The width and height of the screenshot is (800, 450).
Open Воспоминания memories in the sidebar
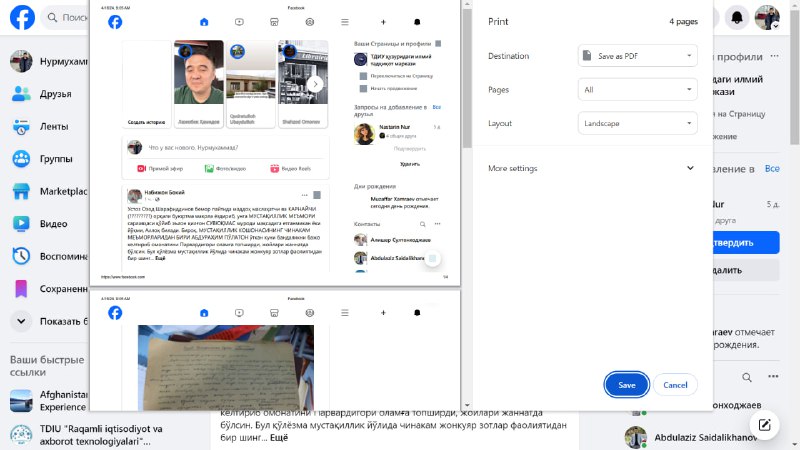click(48, 256)
